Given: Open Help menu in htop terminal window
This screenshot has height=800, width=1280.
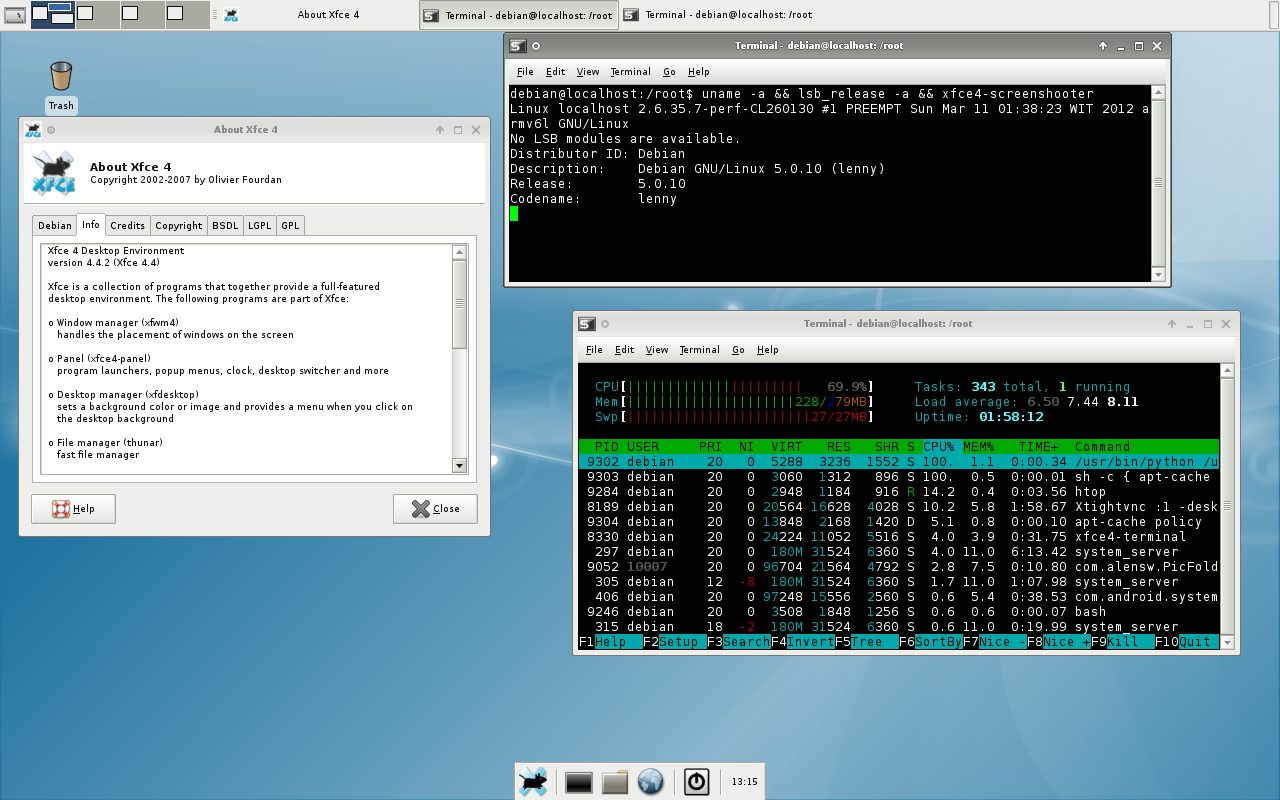Looking at the screenshot, I should coord(768,350).
